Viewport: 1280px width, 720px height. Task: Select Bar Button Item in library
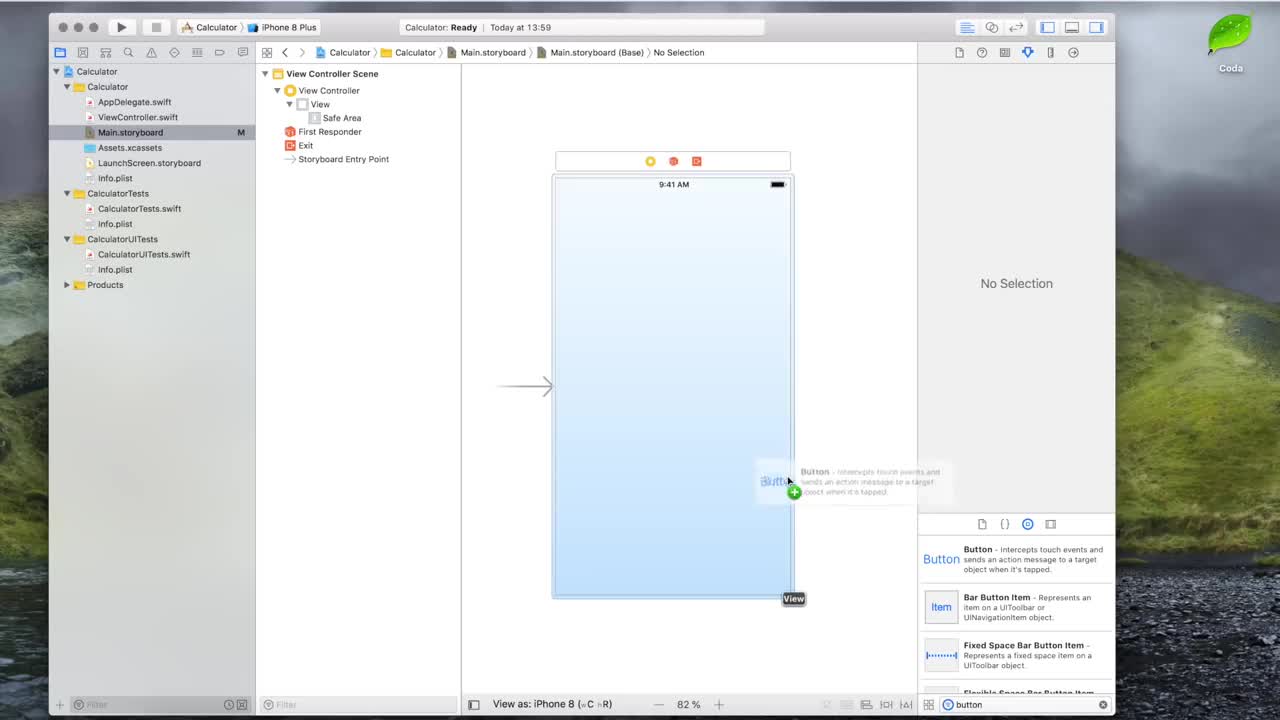tap(1016, 607)
